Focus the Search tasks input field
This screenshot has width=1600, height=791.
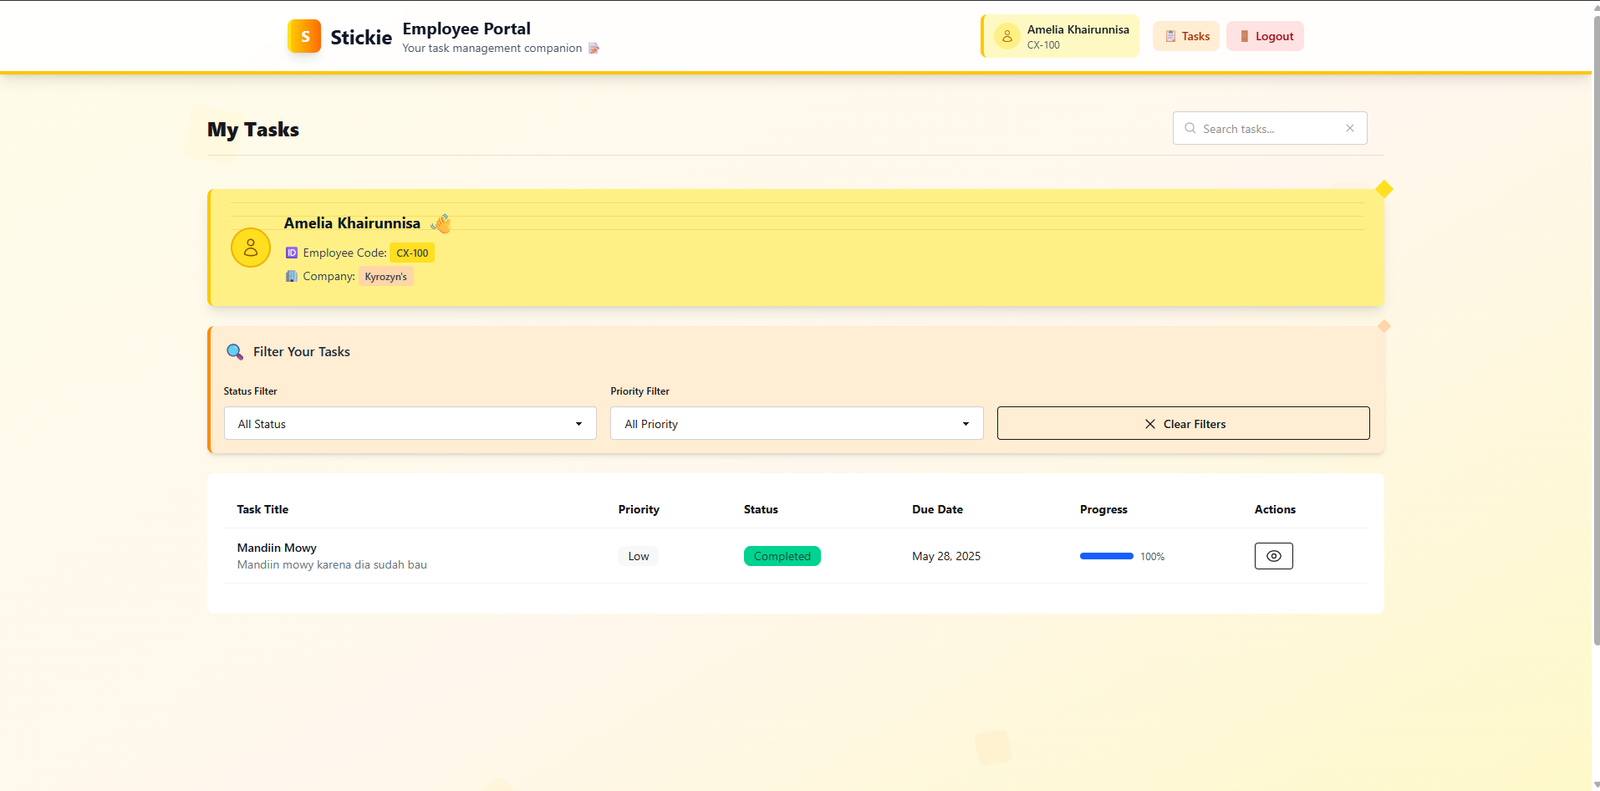1270,128
